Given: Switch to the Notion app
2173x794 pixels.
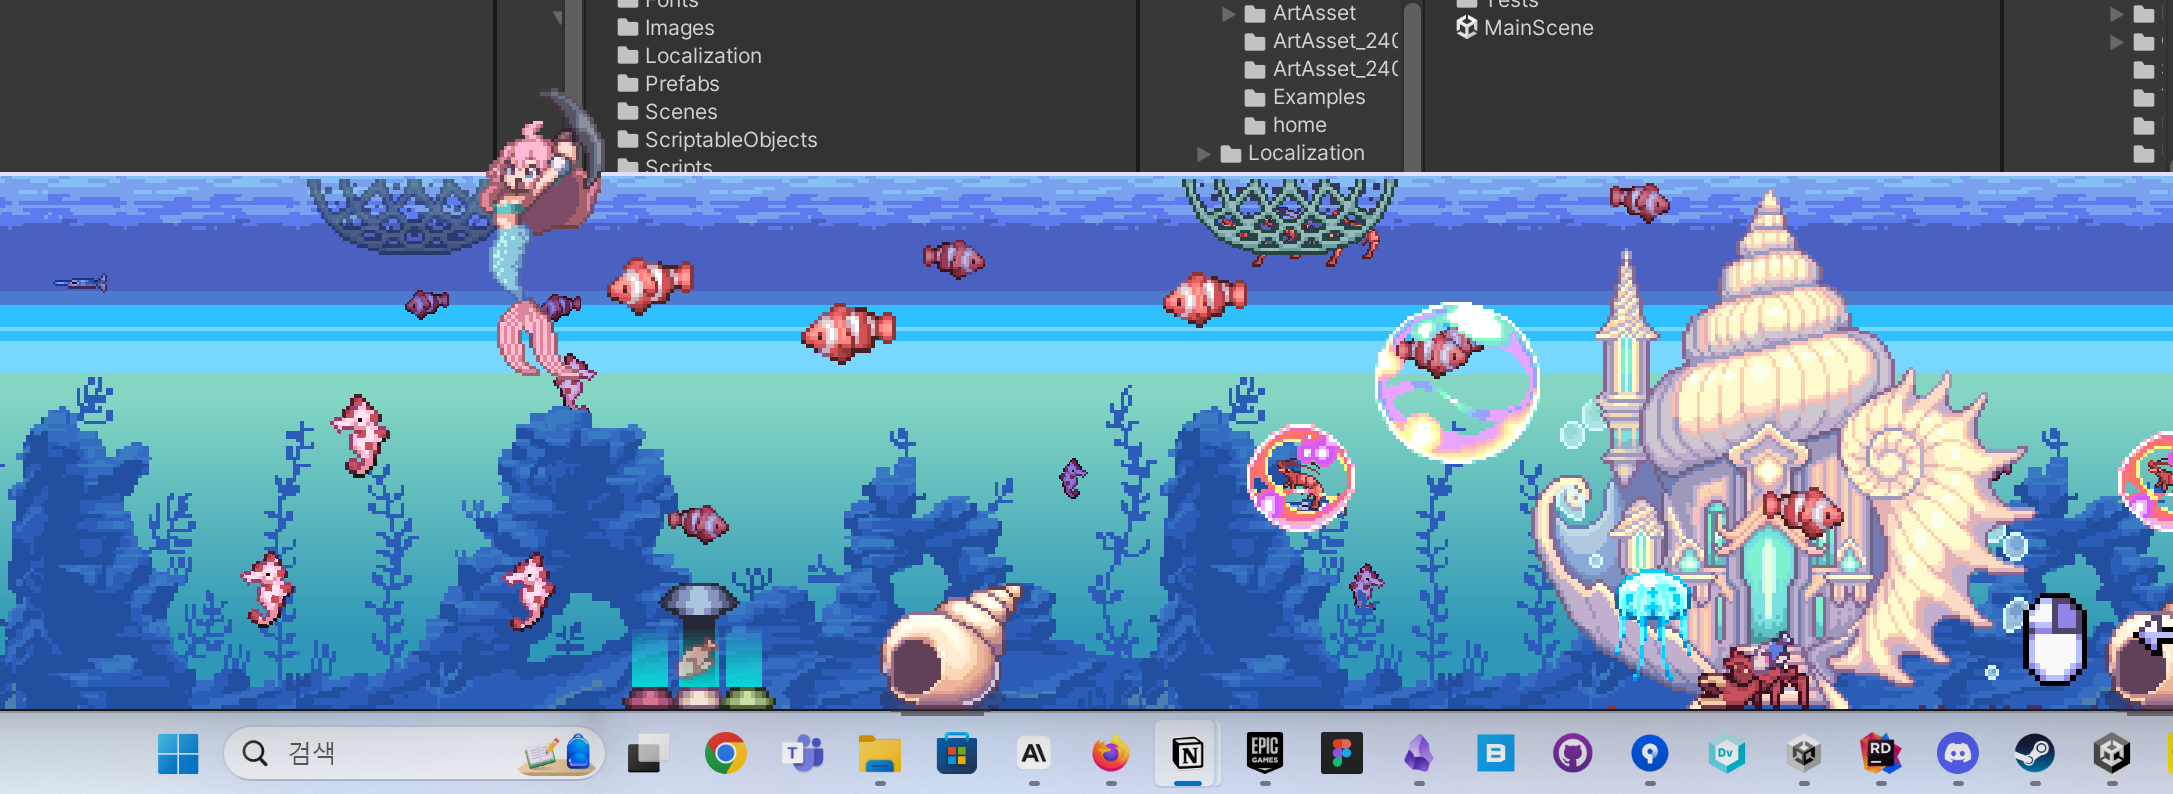Looking at the screenshot, I should tap(1187, 754).
